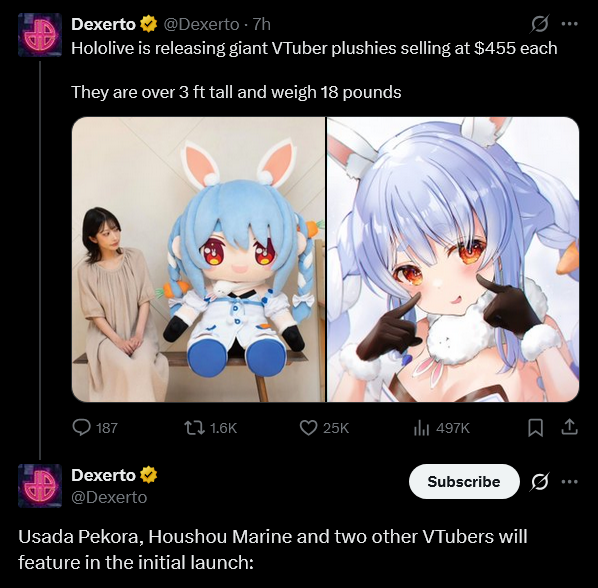Subscribe to Dexerto
Image resolution: width=598 pixels, height=588 pixels.
click(464, 482)
